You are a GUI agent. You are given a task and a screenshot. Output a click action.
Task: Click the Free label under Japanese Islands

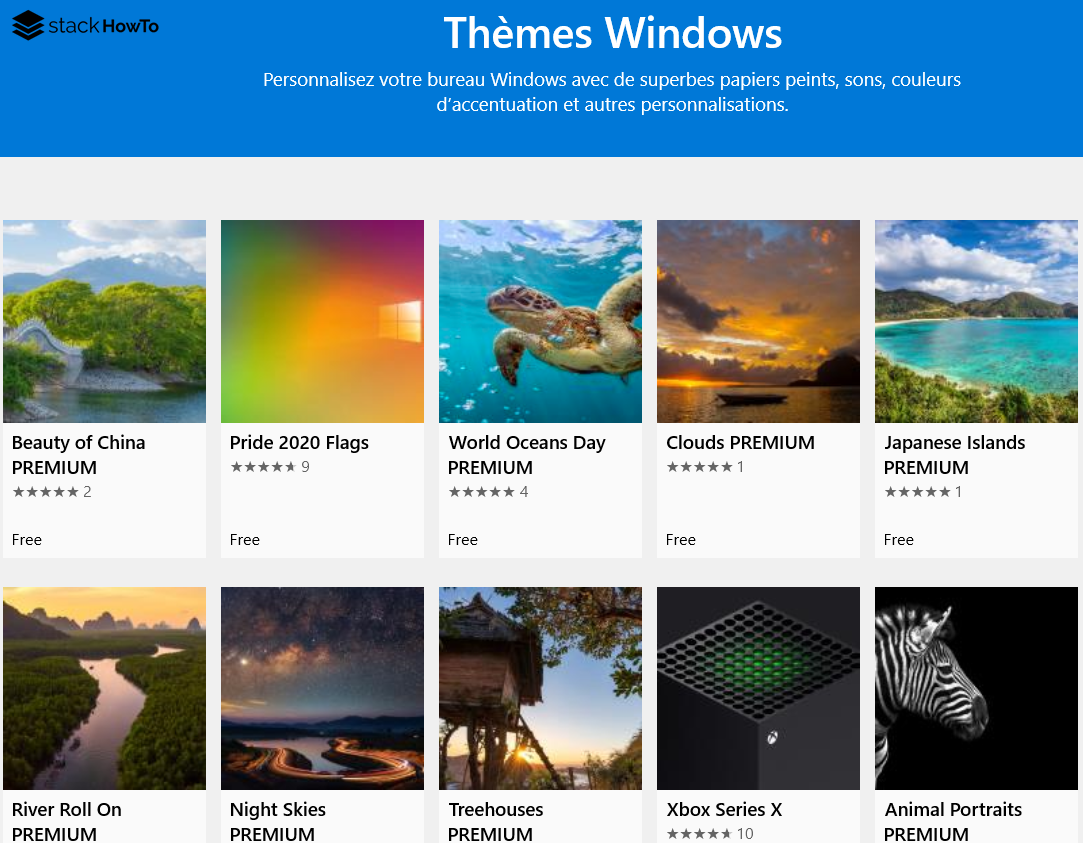coord(898,539)
